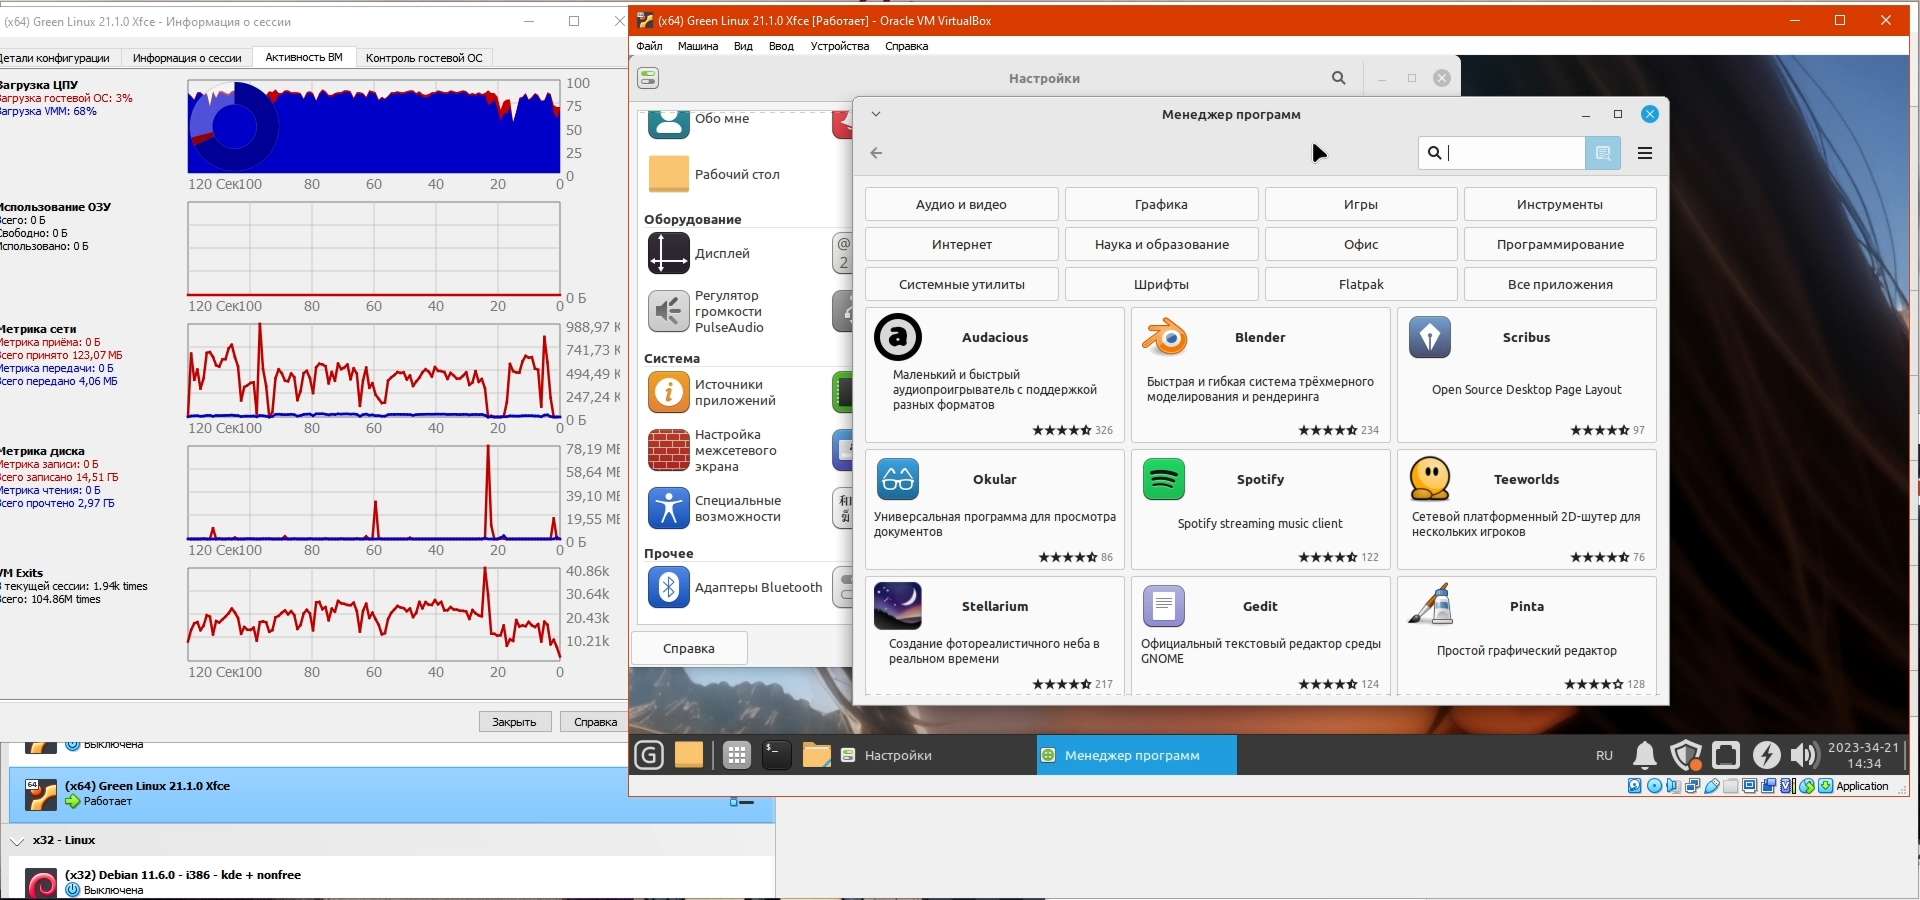1920x900 pixels.
Task: Open Настройка межсетевого экрана
Action: tap(712, 450)
